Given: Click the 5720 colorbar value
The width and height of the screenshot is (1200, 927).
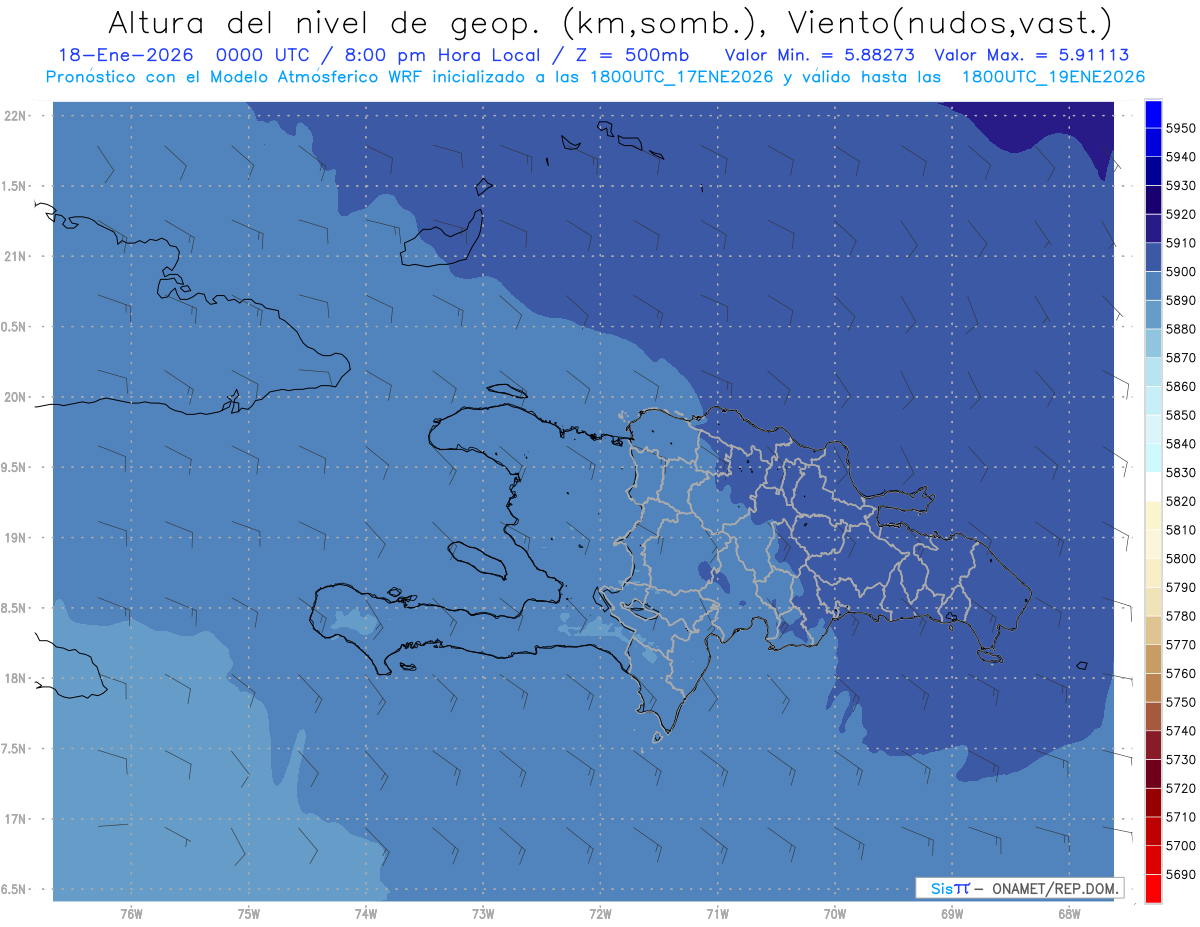Looking at the screenshot, I should 1180,788.
